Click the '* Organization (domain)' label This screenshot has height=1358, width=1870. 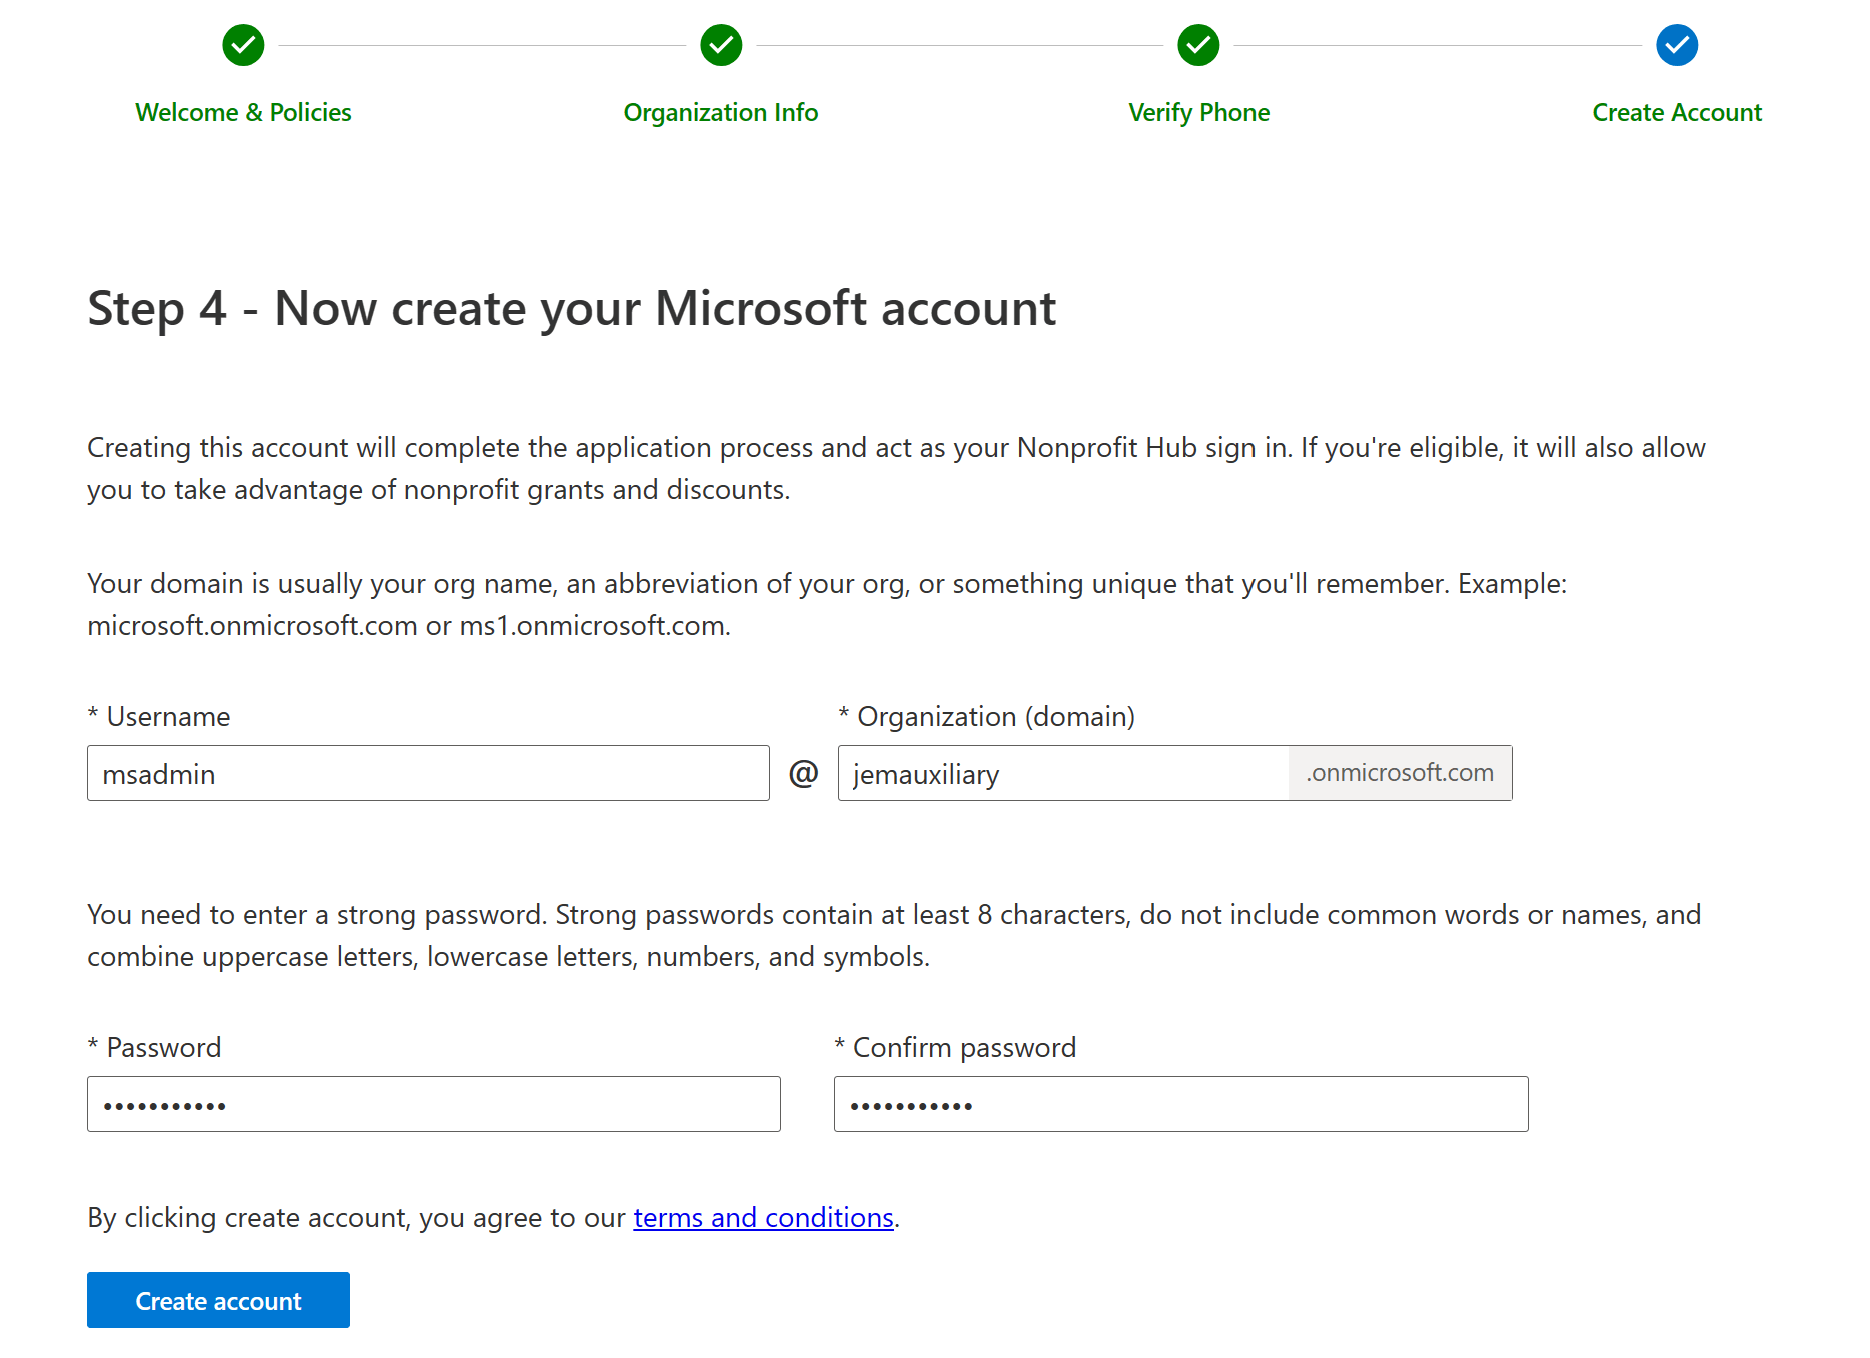coord(986,716)
